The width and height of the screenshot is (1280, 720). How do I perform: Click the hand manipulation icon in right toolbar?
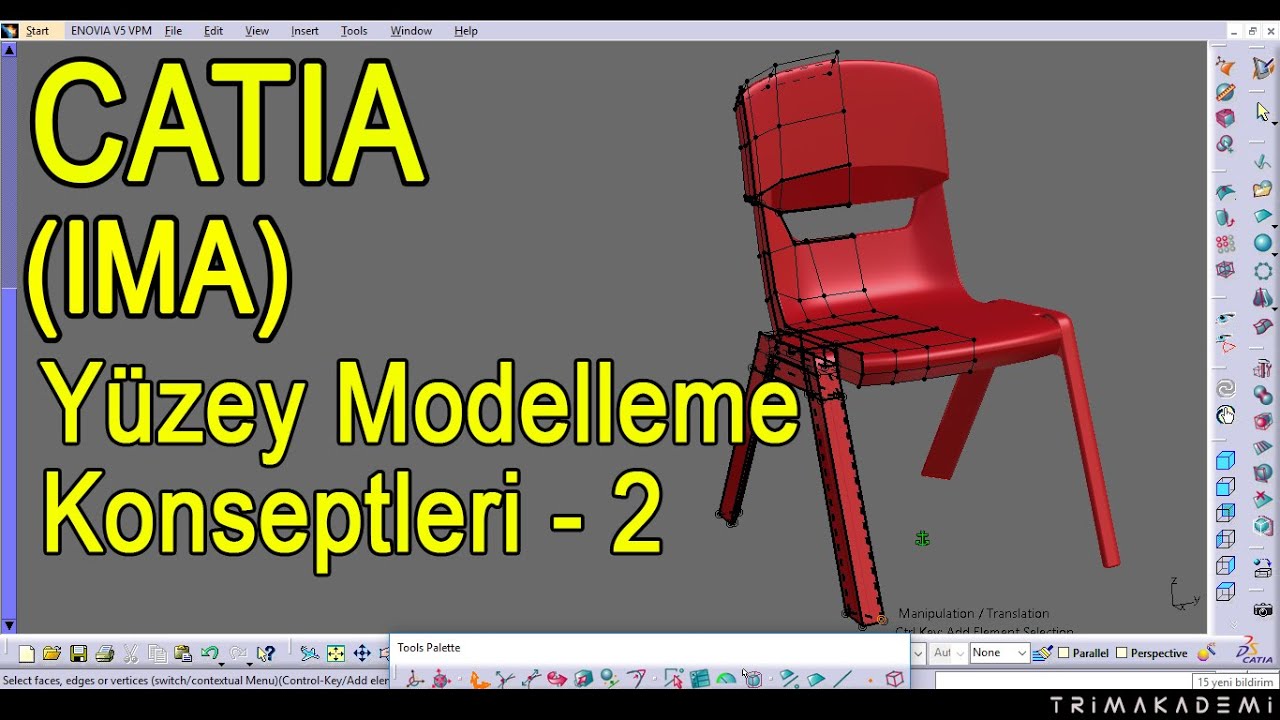coord(1225,415)
